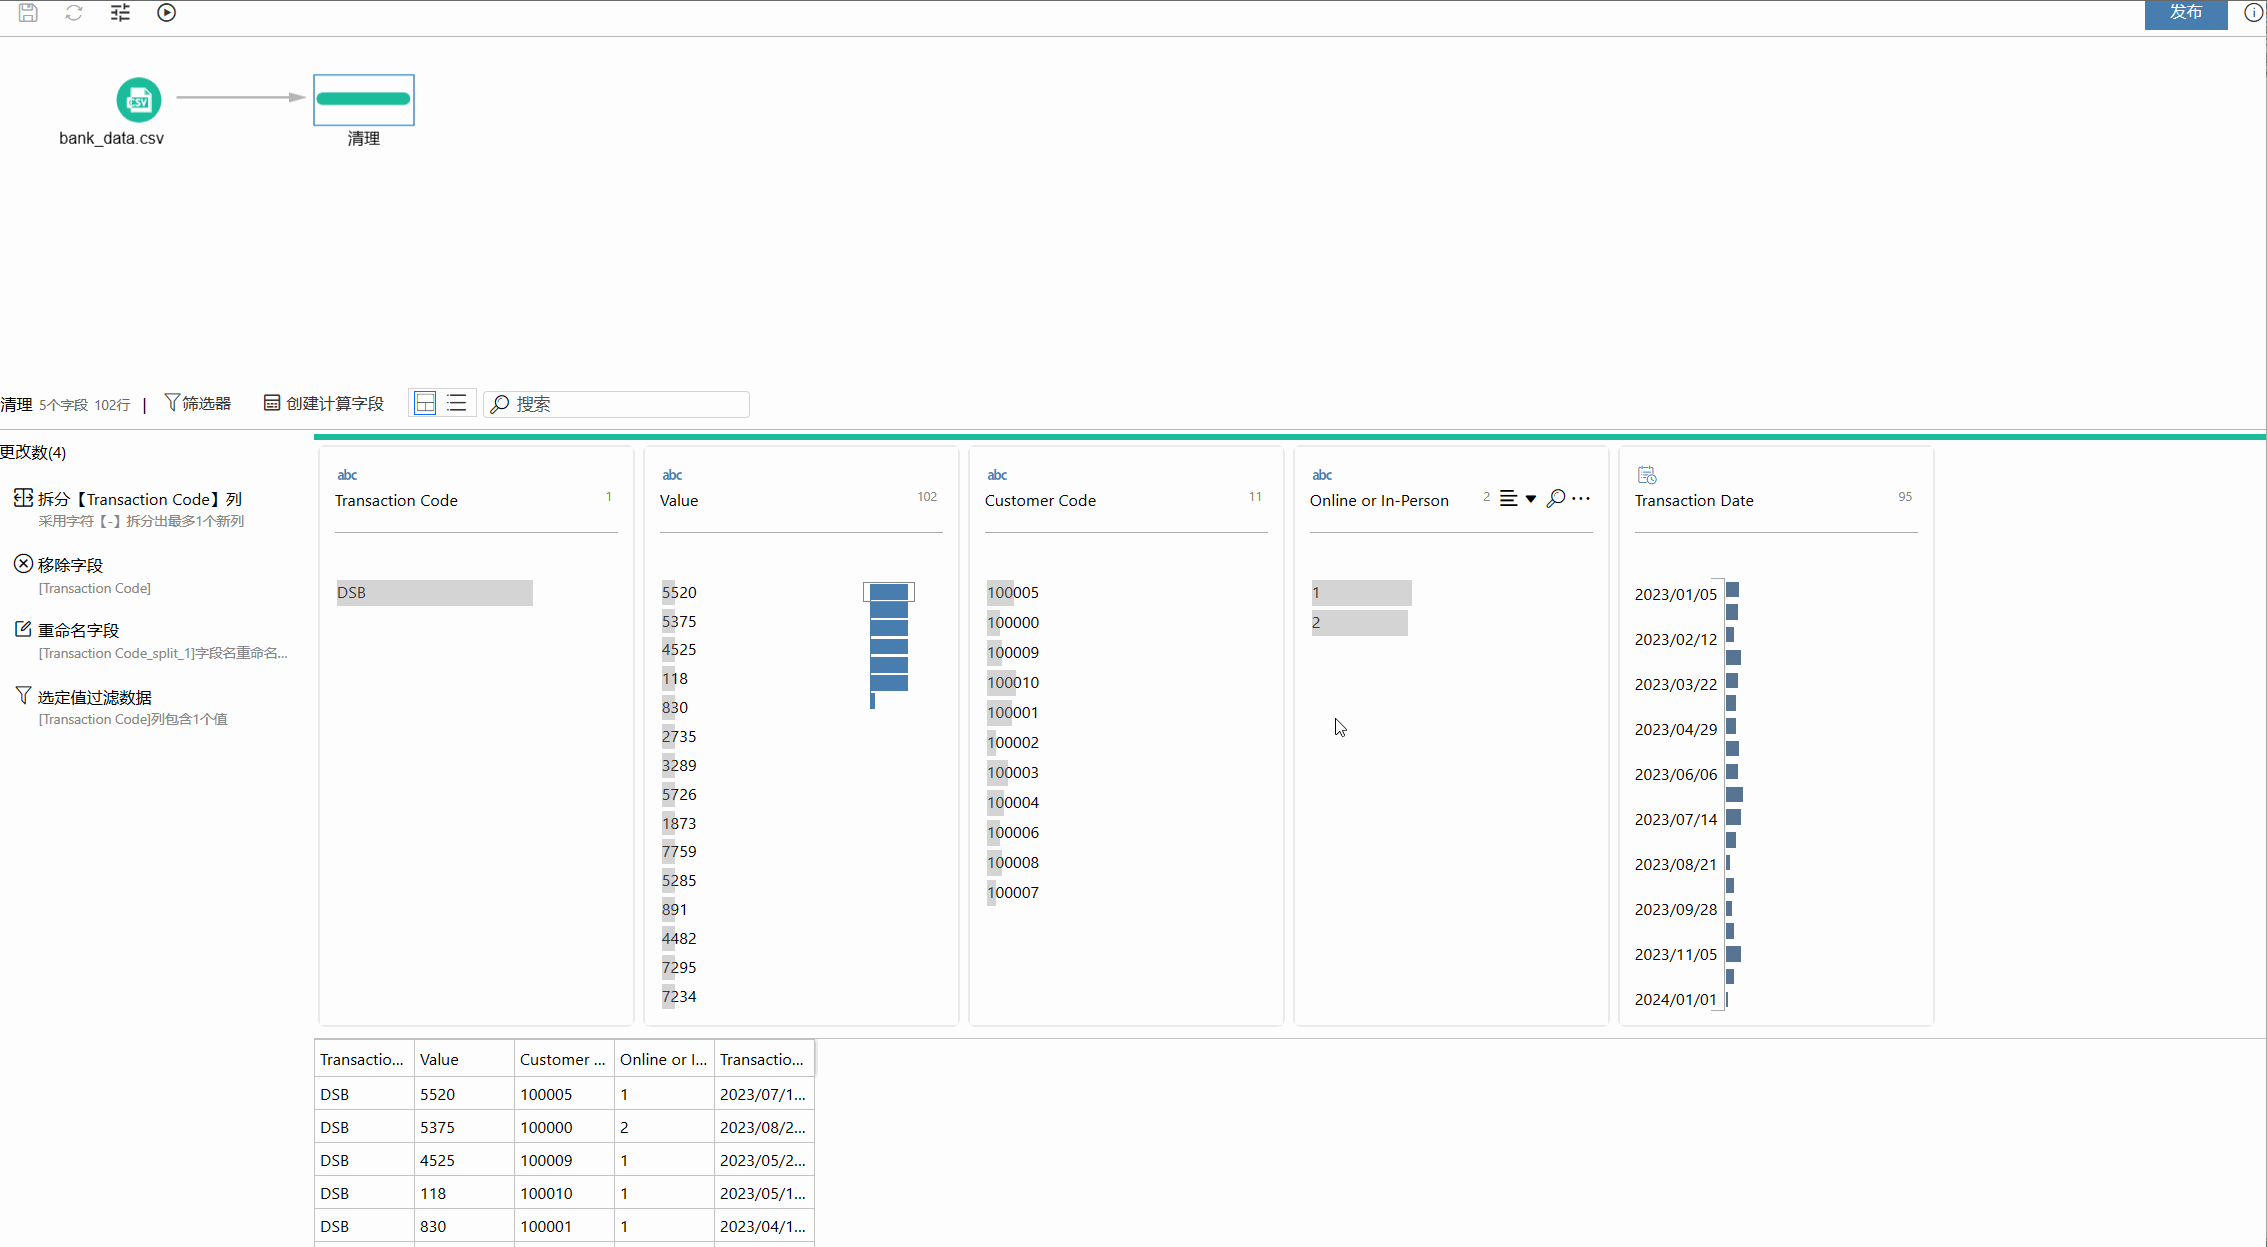2267x1247 pixels.
Task: Open the 筛选器 filter tool
Action: pos(198,403)
